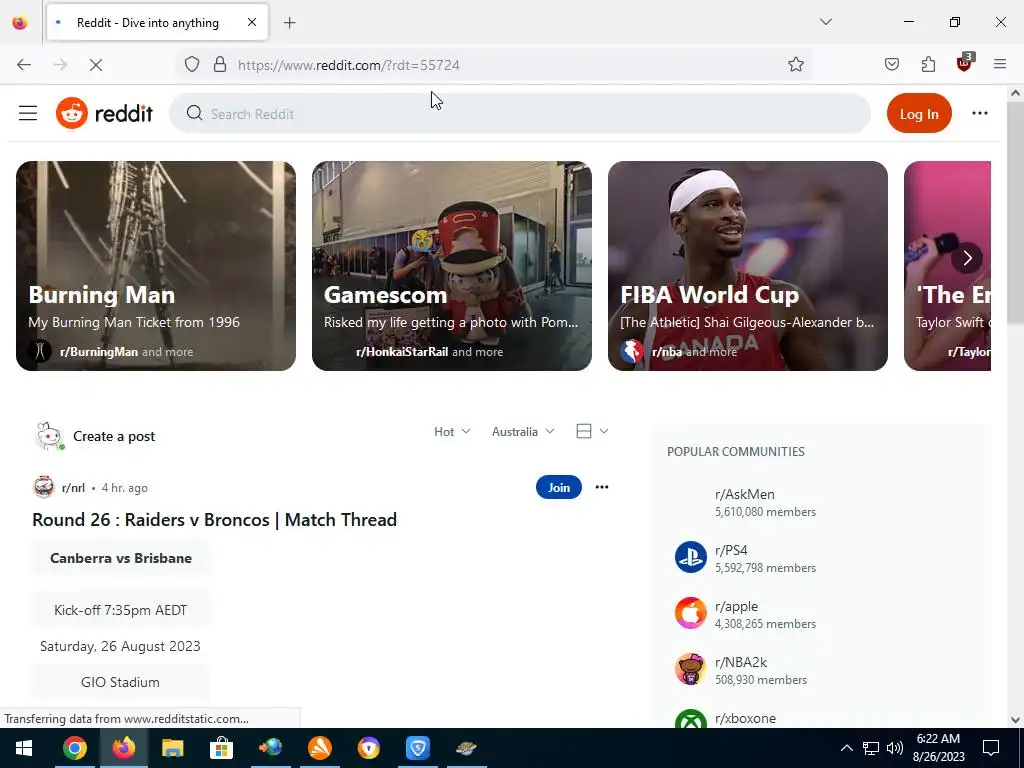Open the r/BurningMan community link

click(x=99, y=352)
